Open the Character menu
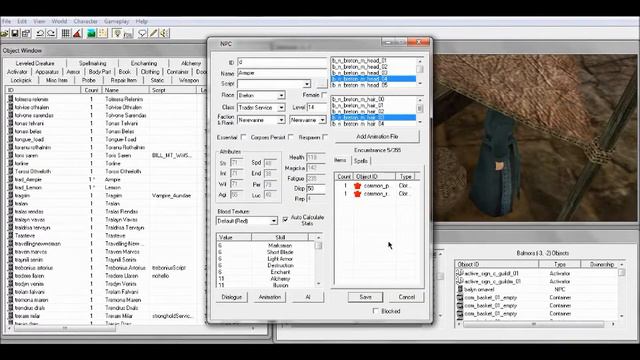 tap(86, 21)
